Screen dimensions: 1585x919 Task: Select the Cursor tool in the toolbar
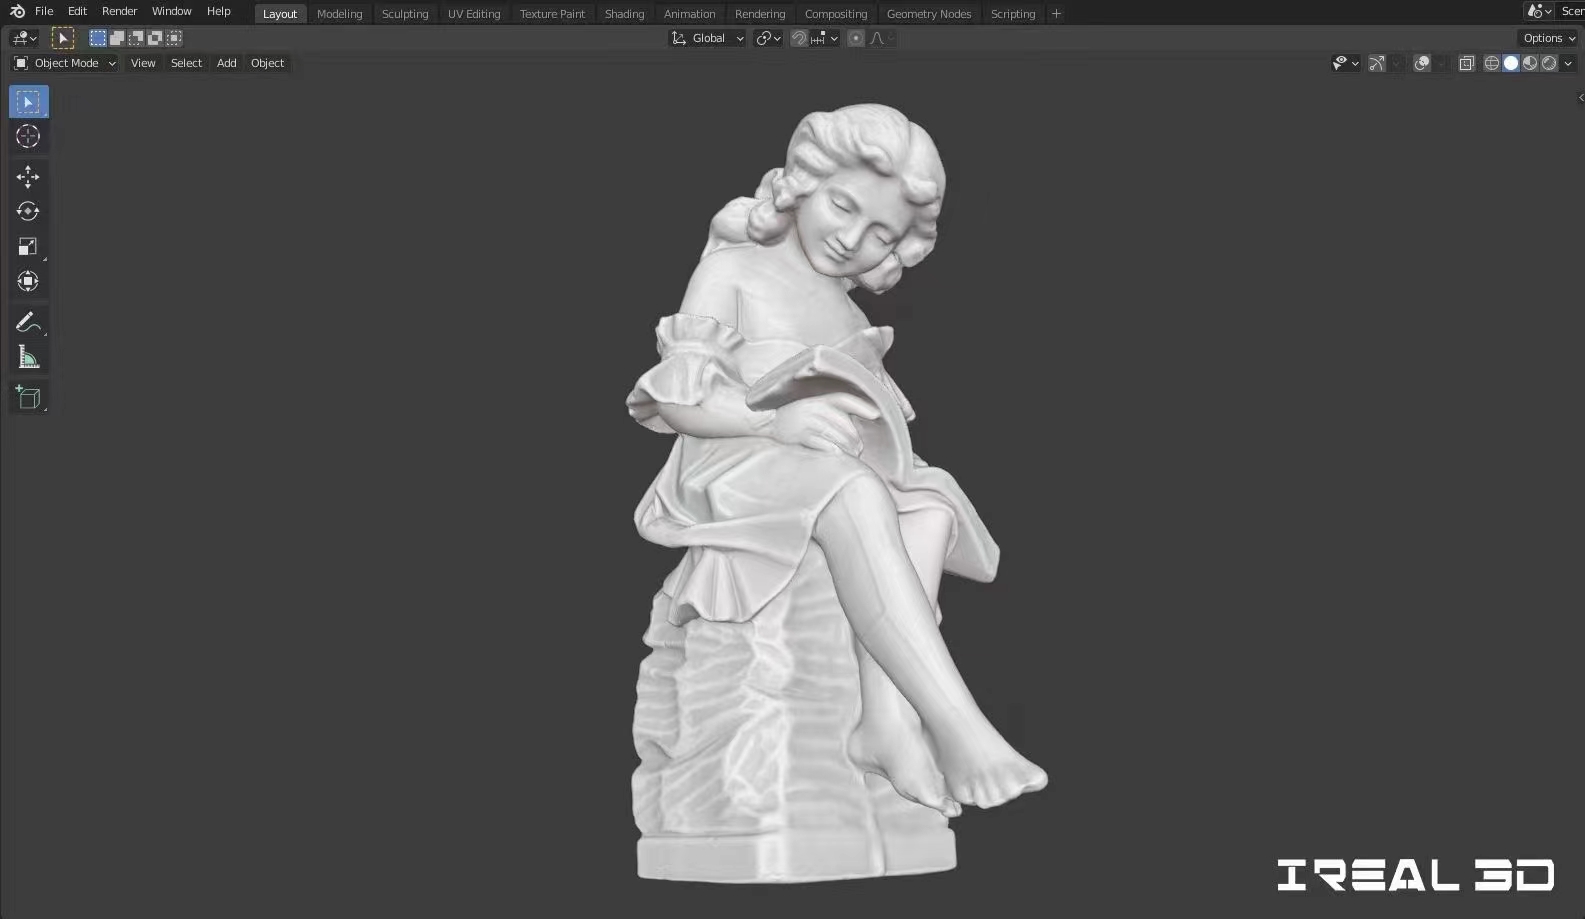28,137
